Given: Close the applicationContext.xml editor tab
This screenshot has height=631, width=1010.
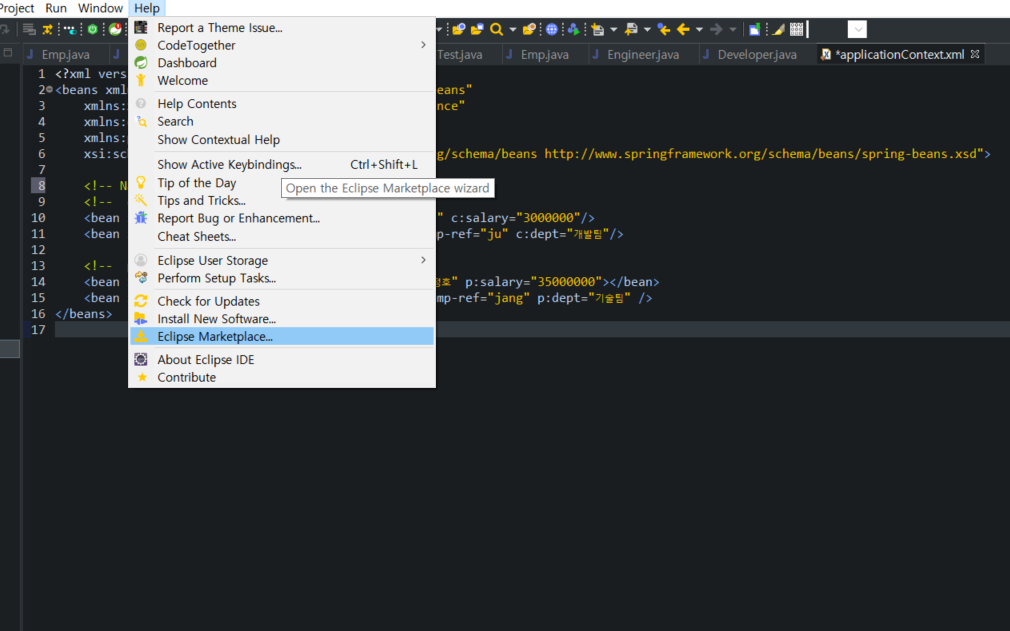Looking at the screenshot, I should tap(975, 54).
